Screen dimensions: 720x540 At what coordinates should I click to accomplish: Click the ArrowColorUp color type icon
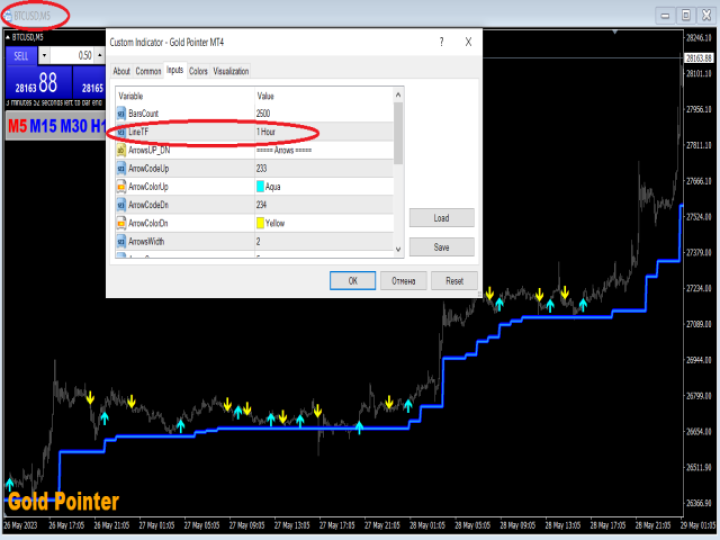121,186
